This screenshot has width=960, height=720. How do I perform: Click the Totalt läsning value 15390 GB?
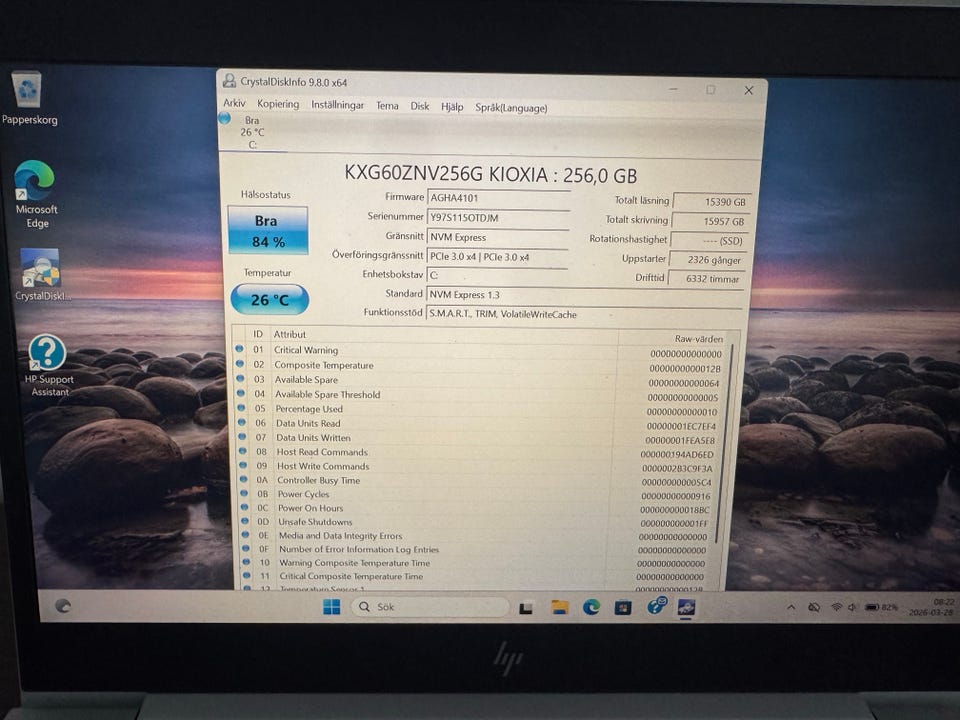tap(712, 201)
